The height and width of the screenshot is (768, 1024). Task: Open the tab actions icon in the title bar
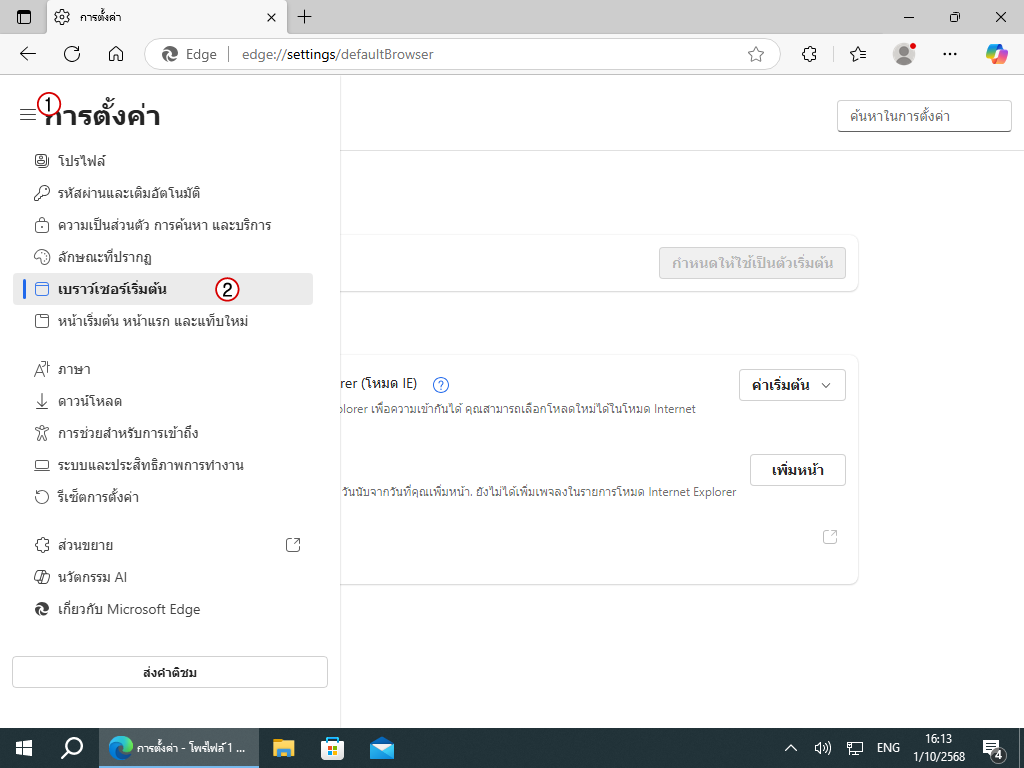[x=24, y=17]
